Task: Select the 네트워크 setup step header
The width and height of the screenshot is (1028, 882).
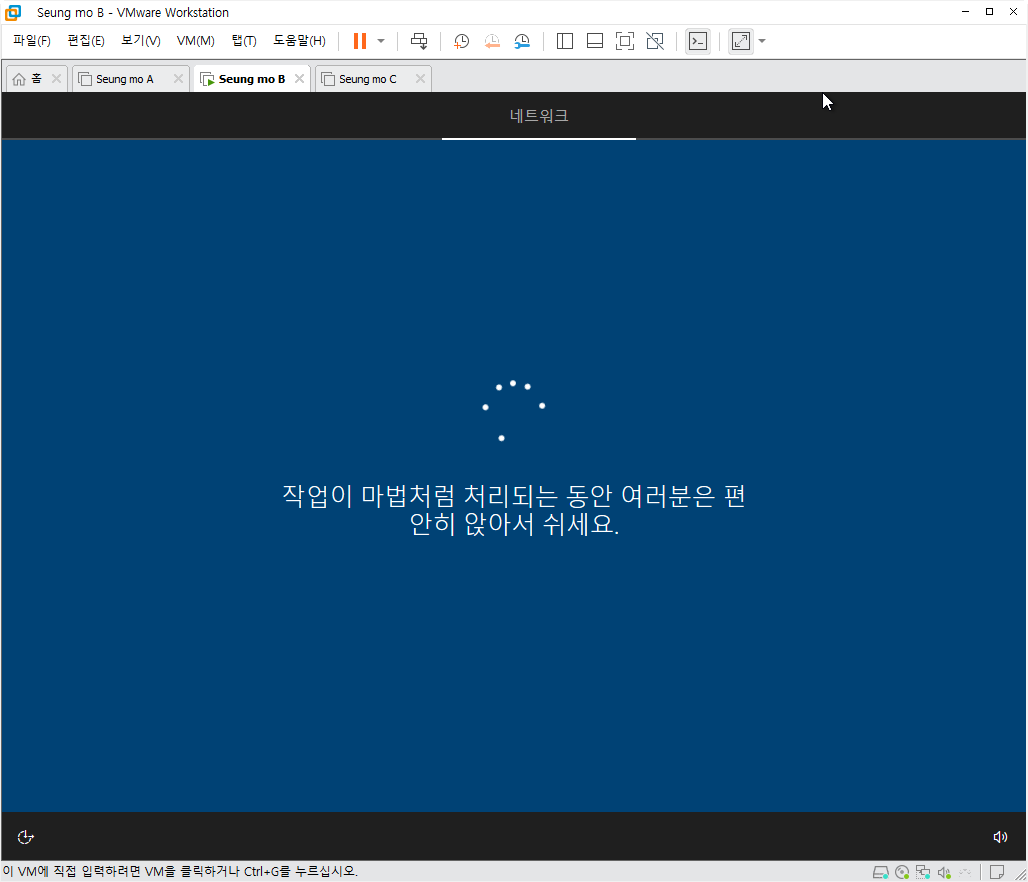Action: pyautogui.click(x=539, y=116)
